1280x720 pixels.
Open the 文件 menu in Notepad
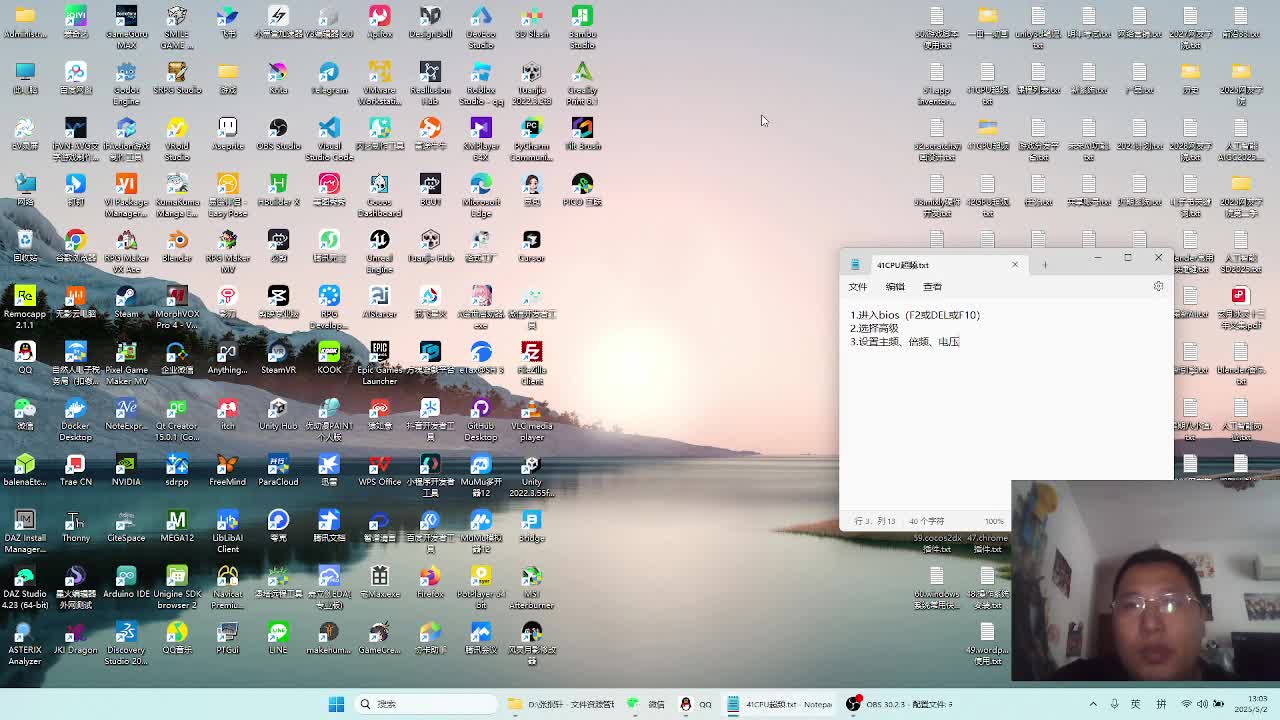tap(858, 287)
